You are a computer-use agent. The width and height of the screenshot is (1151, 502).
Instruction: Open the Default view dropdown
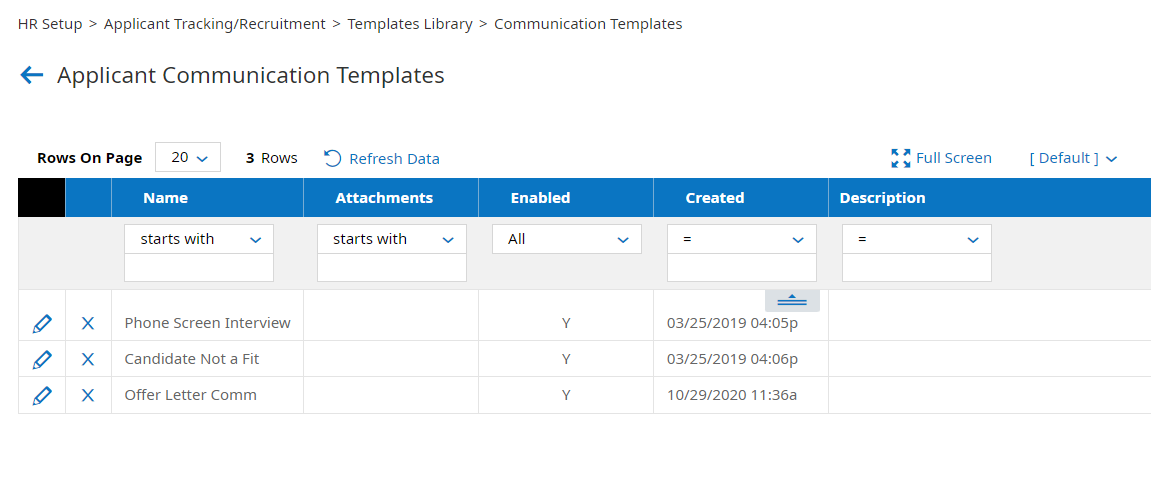click(x=1073, y=158)
